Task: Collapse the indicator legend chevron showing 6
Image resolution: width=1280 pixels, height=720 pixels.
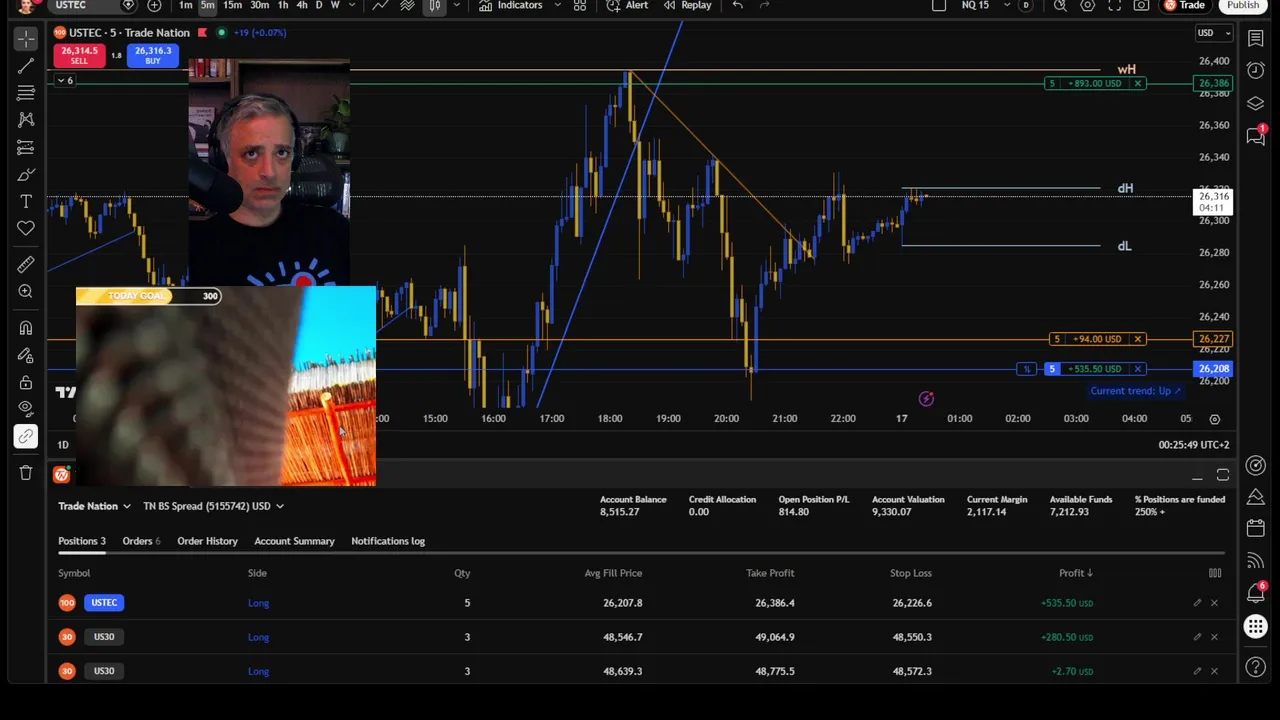Action: (65, 80)
